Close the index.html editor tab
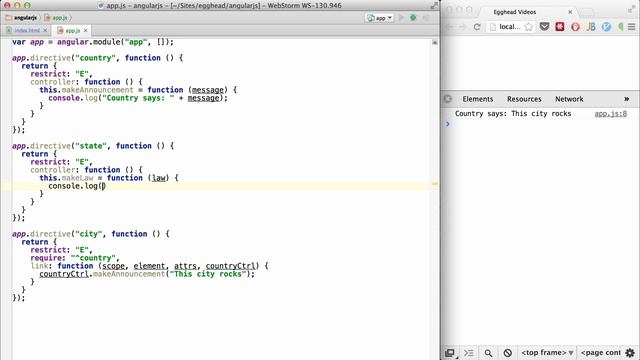 pos(45,31)
